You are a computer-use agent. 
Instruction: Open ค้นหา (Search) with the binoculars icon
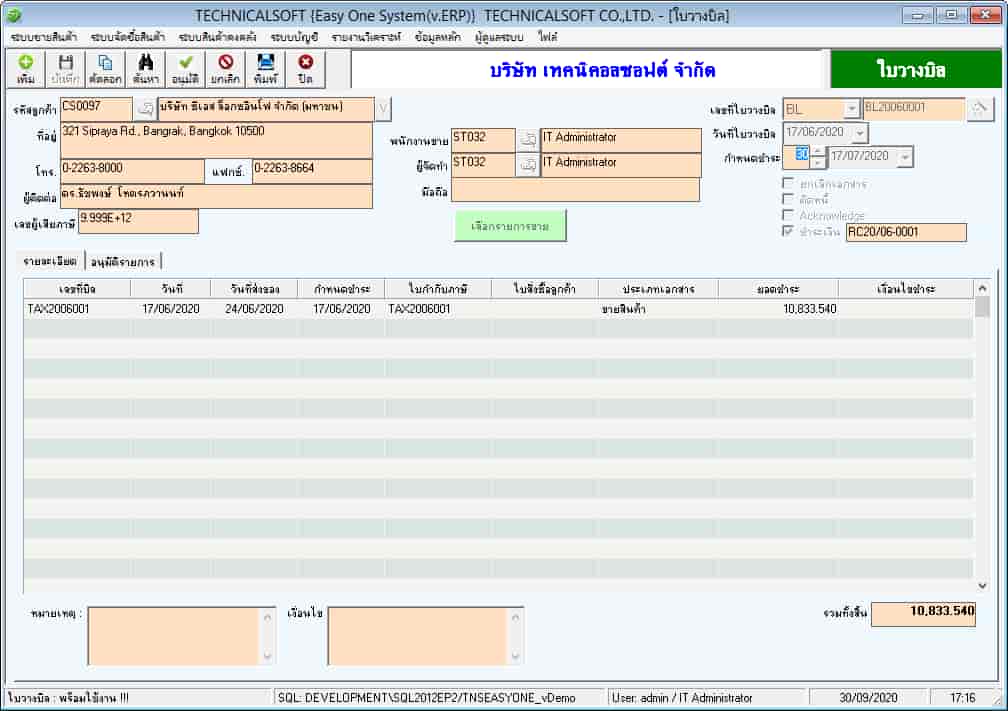coord(146,69)
